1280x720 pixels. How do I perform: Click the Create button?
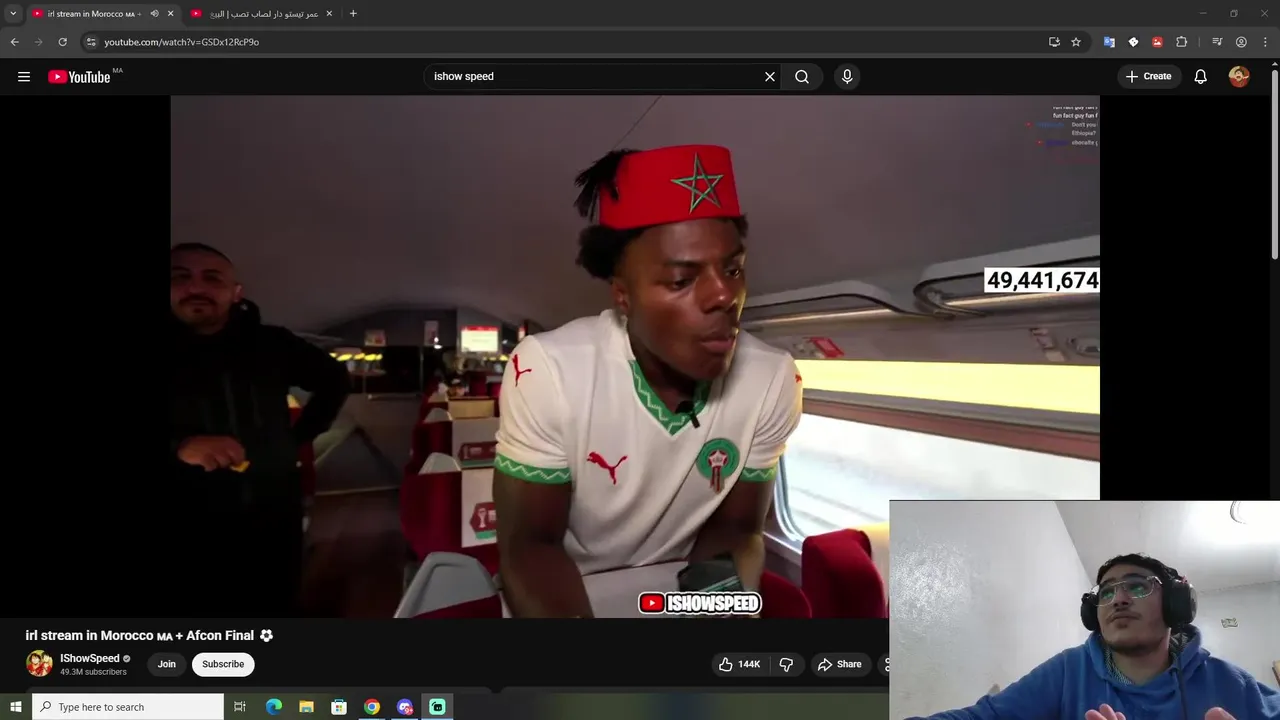[1149, 77]
